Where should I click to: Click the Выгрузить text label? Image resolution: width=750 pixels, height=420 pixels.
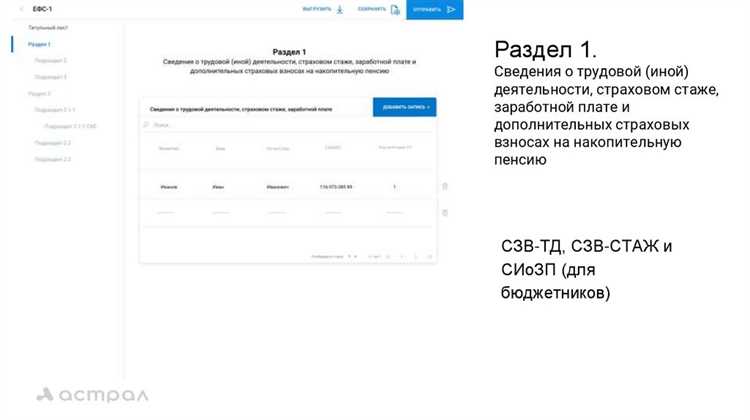click(x=317, y=9)
